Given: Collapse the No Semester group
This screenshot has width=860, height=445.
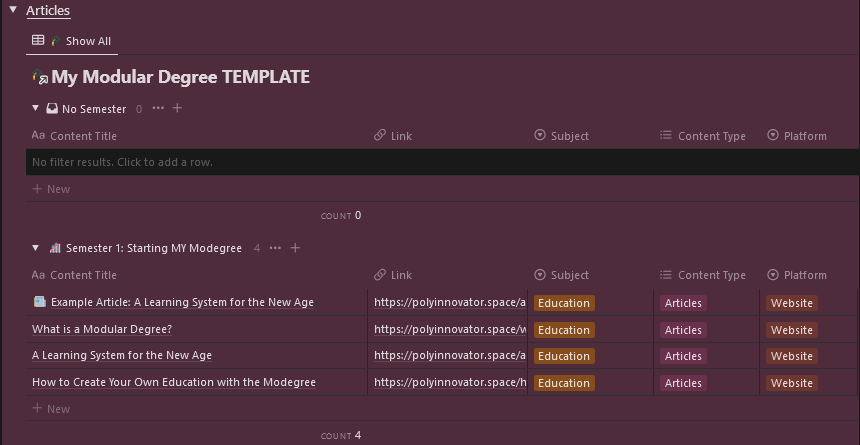Looking at the screenshot, I should [x=36, y=108].
